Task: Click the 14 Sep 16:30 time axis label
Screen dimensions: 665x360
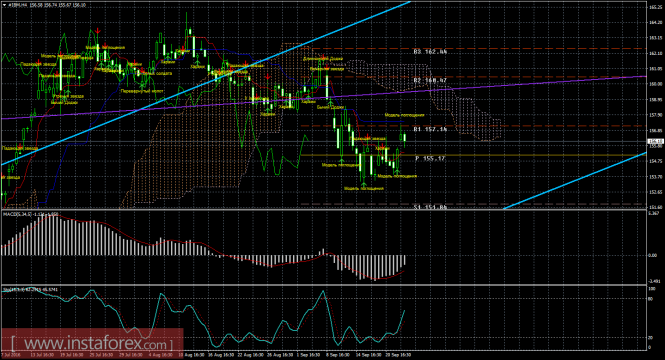Action: [x=368, y=354]
